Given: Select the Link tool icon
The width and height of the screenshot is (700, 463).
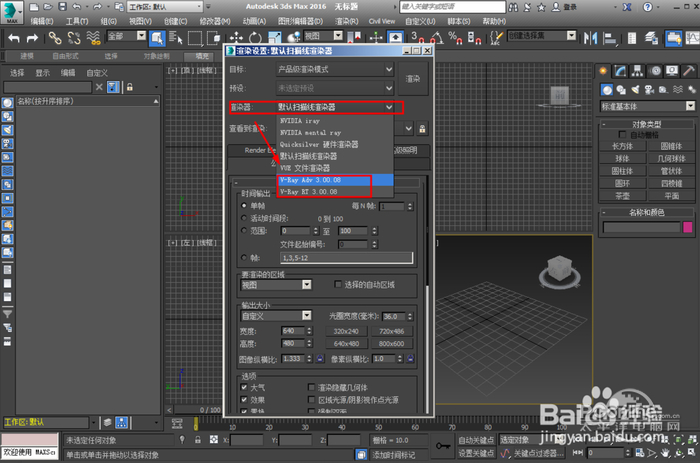Looking at the screenshot, I should tap(55, 38).
